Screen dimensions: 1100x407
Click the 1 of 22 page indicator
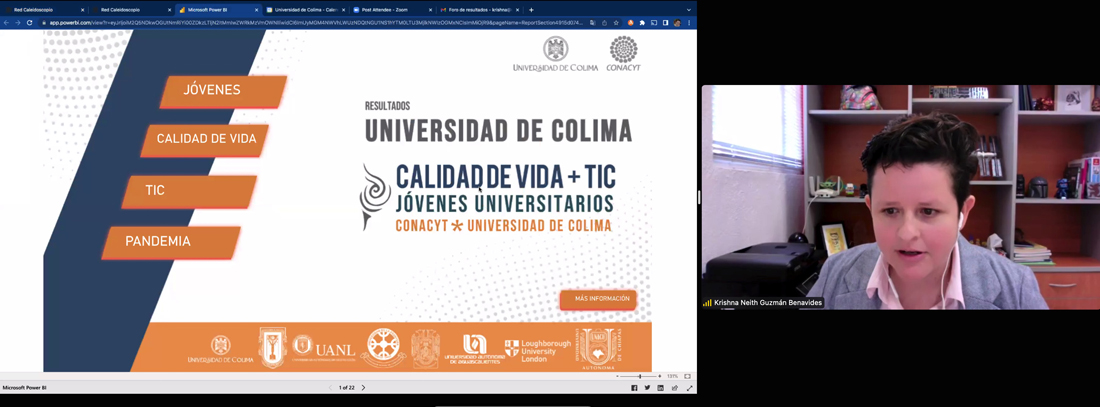347,387
